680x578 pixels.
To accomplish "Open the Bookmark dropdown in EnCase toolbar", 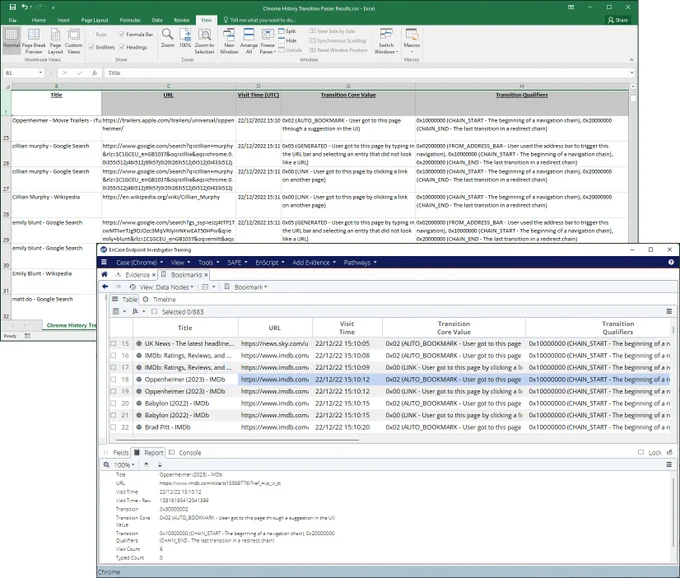I will [246, 287].
